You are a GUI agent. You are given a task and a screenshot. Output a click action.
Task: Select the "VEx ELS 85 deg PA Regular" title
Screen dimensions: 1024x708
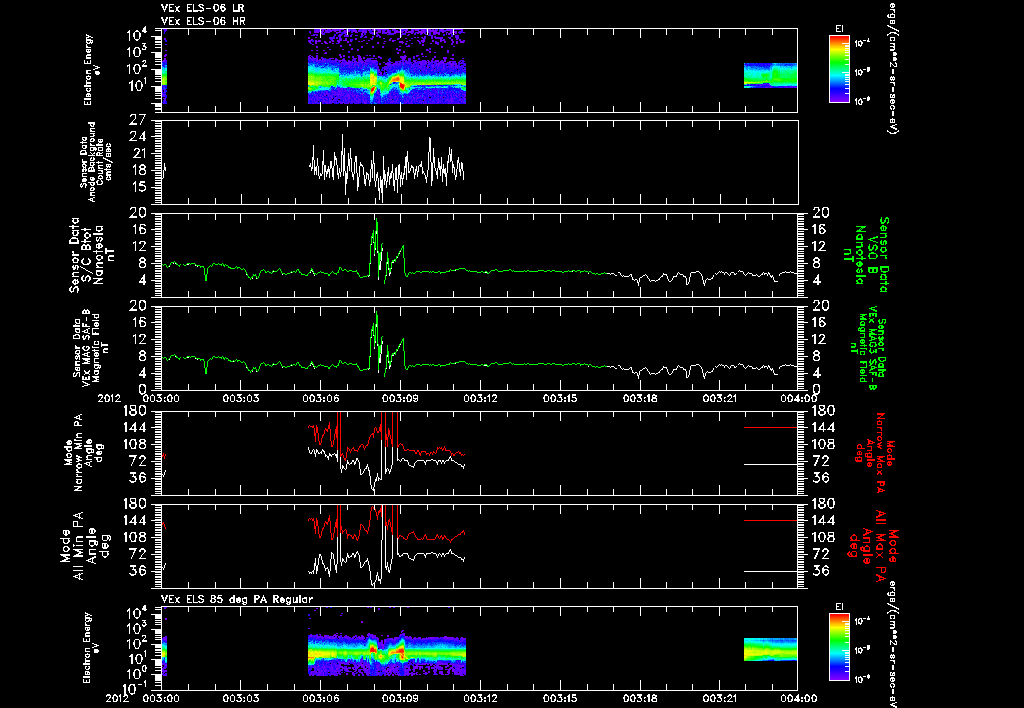point(237,599)
